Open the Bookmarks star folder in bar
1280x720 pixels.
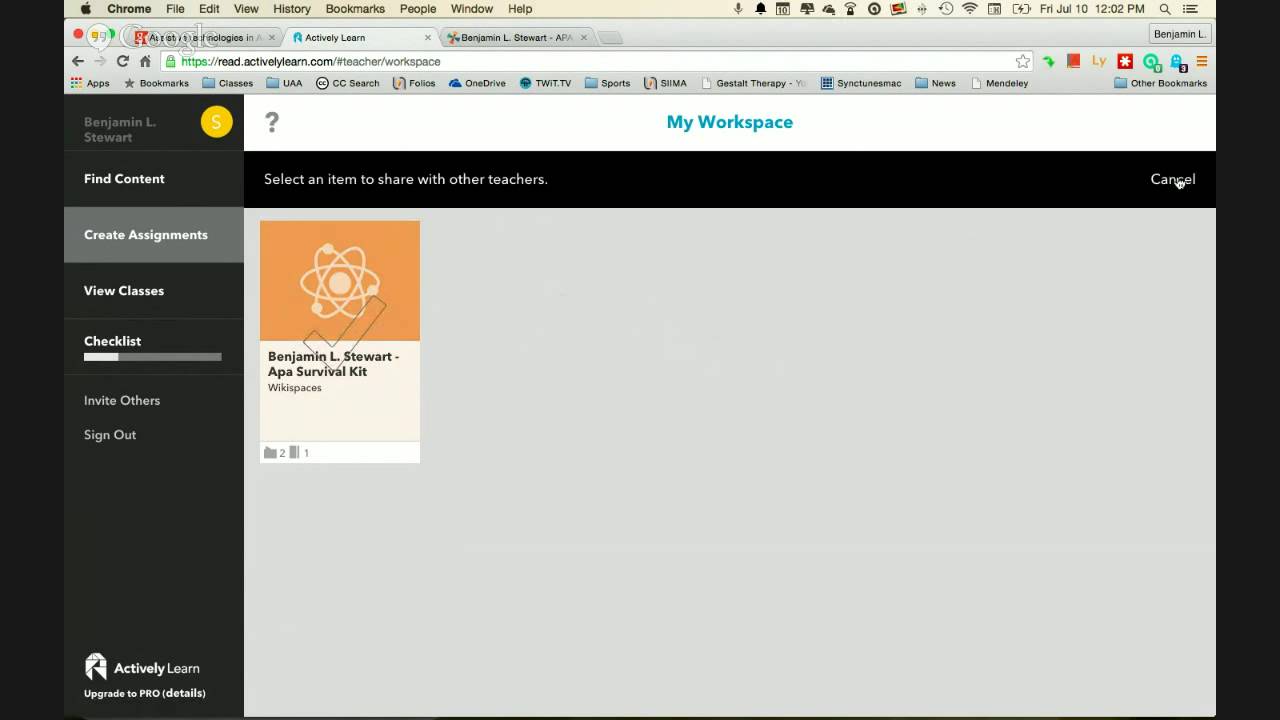coord(156,83)
